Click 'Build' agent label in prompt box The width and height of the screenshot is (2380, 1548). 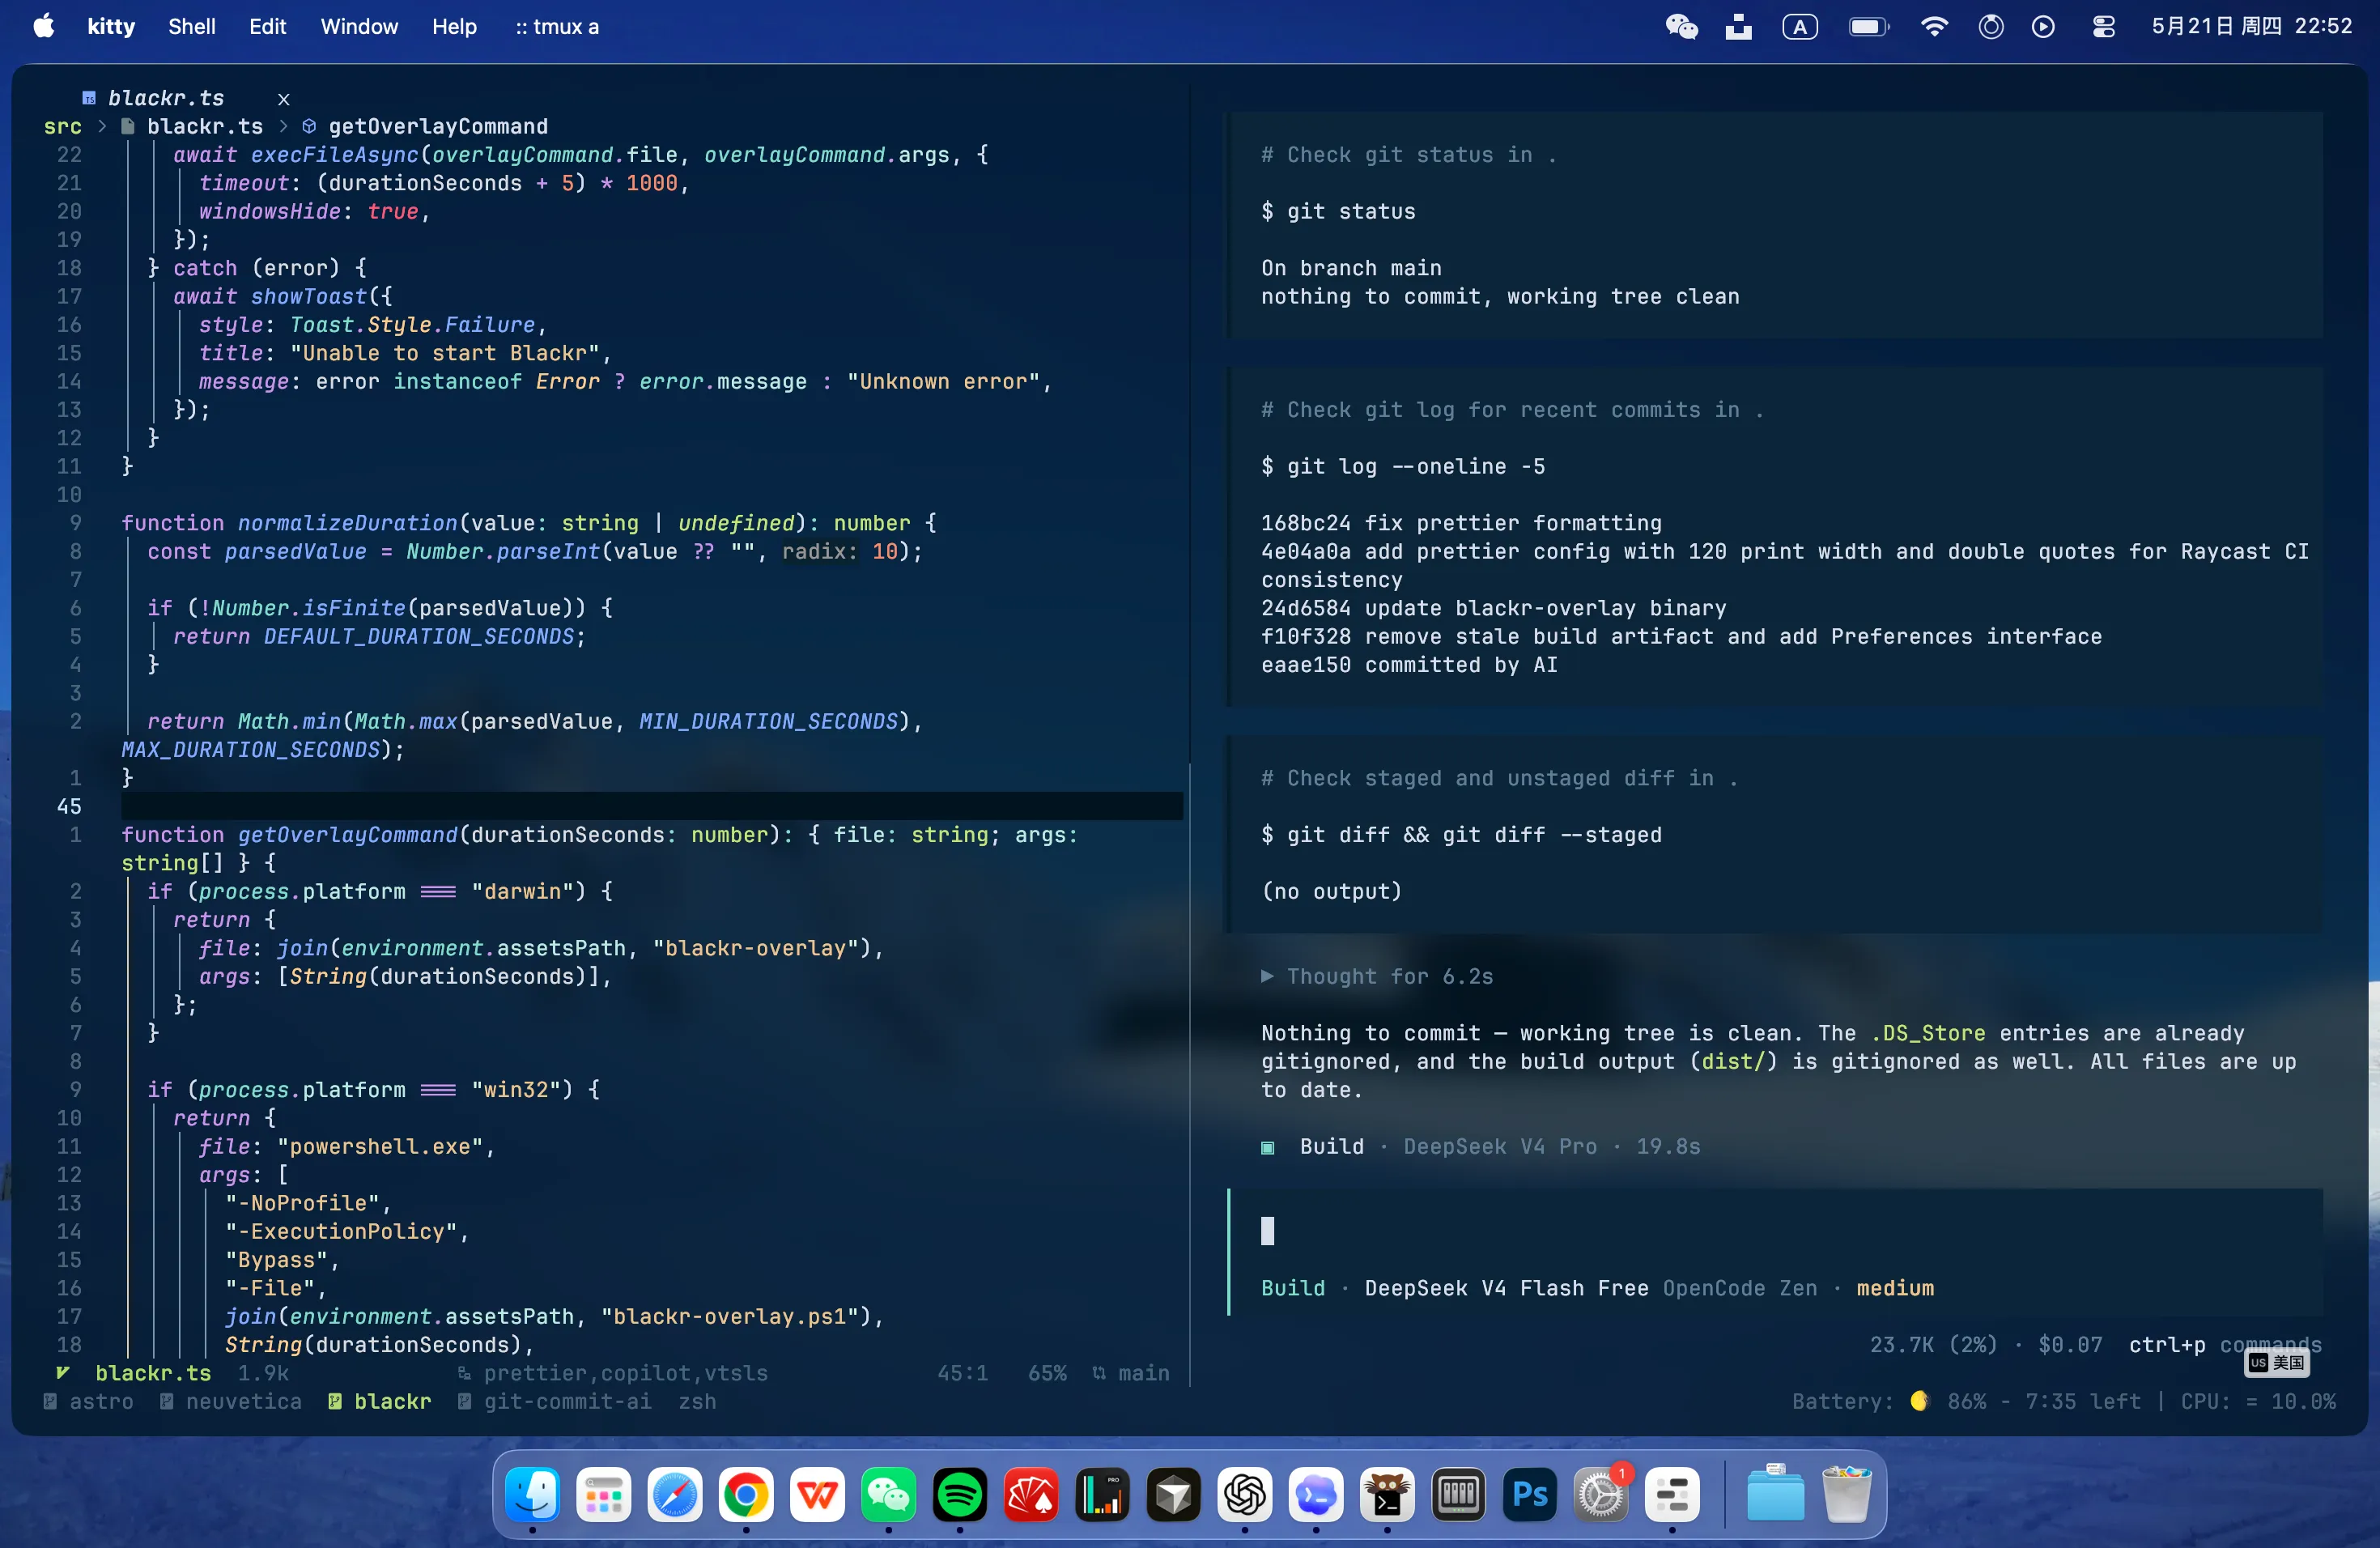click(x=1292, y=1288)
